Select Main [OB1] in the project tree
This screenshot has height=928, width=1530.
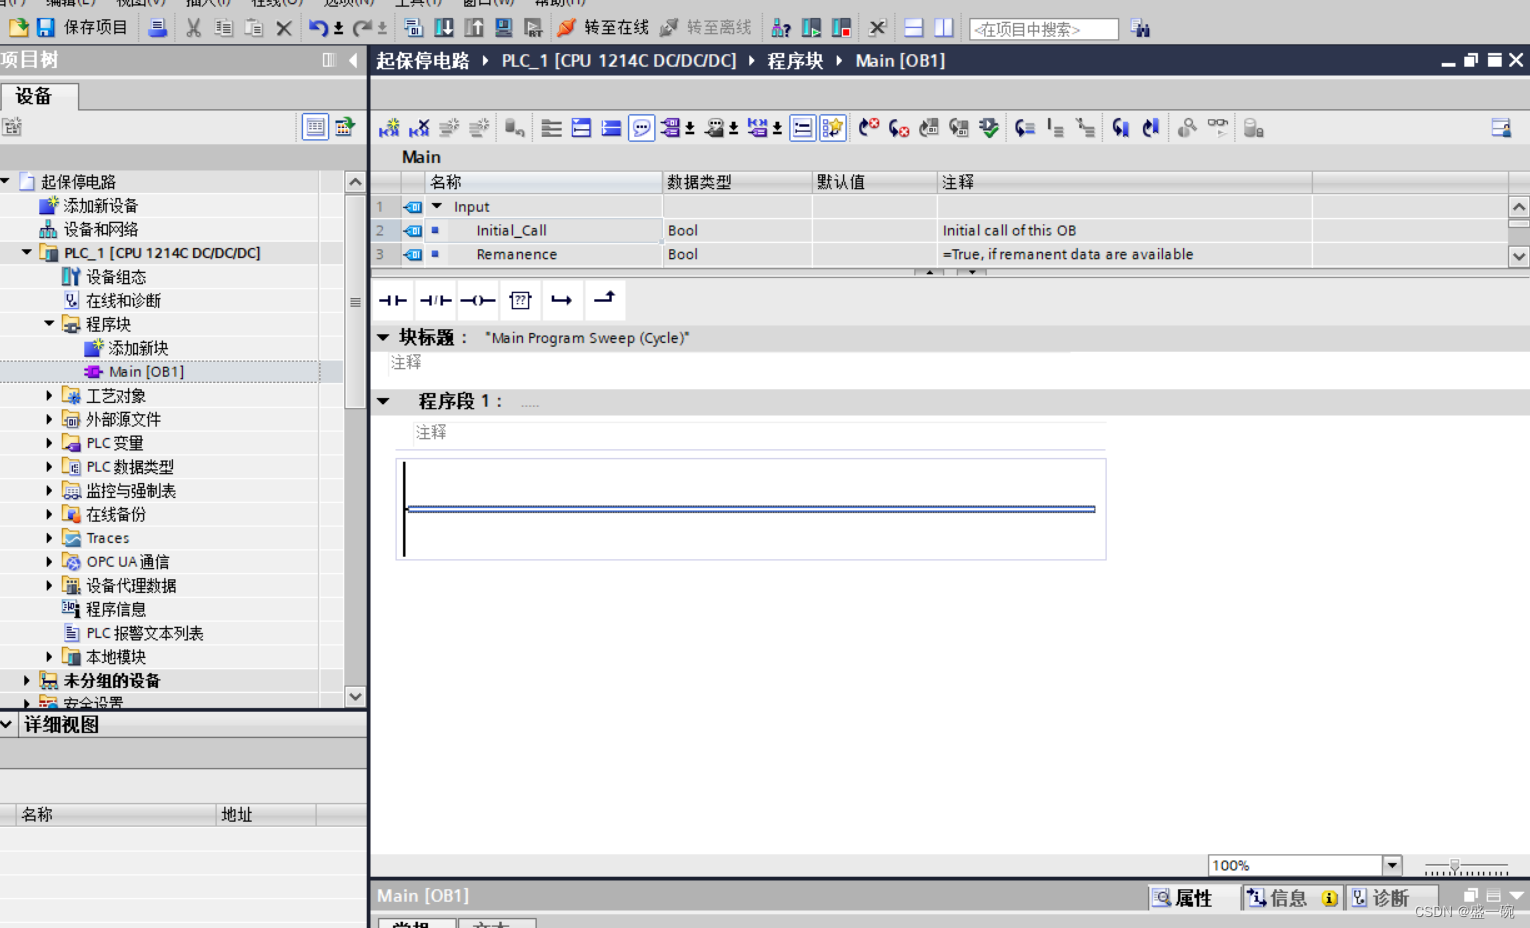[x=146, y=372]
